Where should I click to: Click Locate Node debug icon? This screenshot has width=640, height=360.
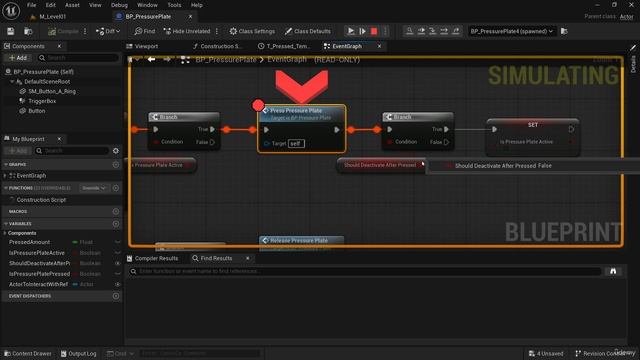(409, 31)
